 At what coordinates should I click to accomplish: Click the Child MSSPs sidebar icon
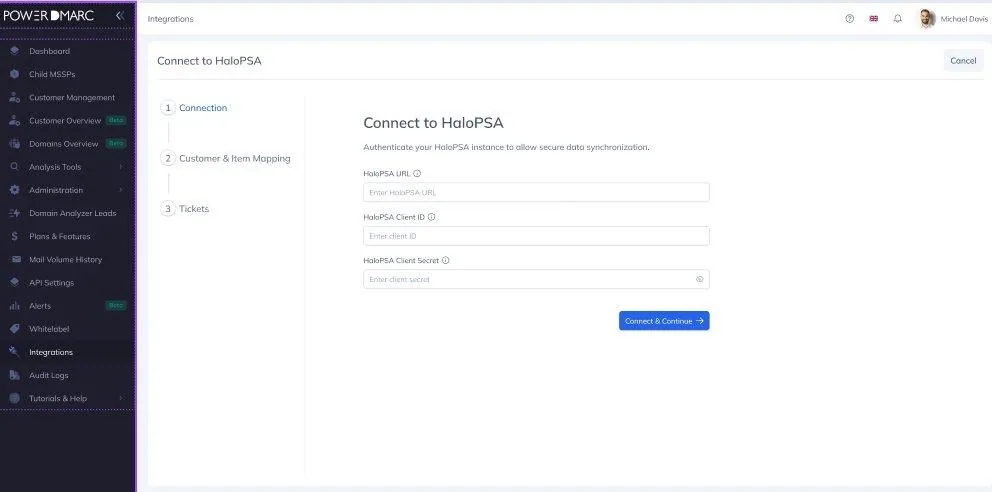[15, 74]
